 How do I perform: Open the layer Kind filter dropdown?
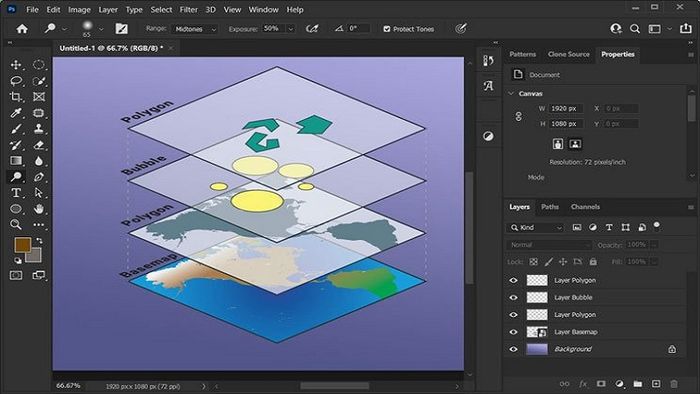point(536,228)
